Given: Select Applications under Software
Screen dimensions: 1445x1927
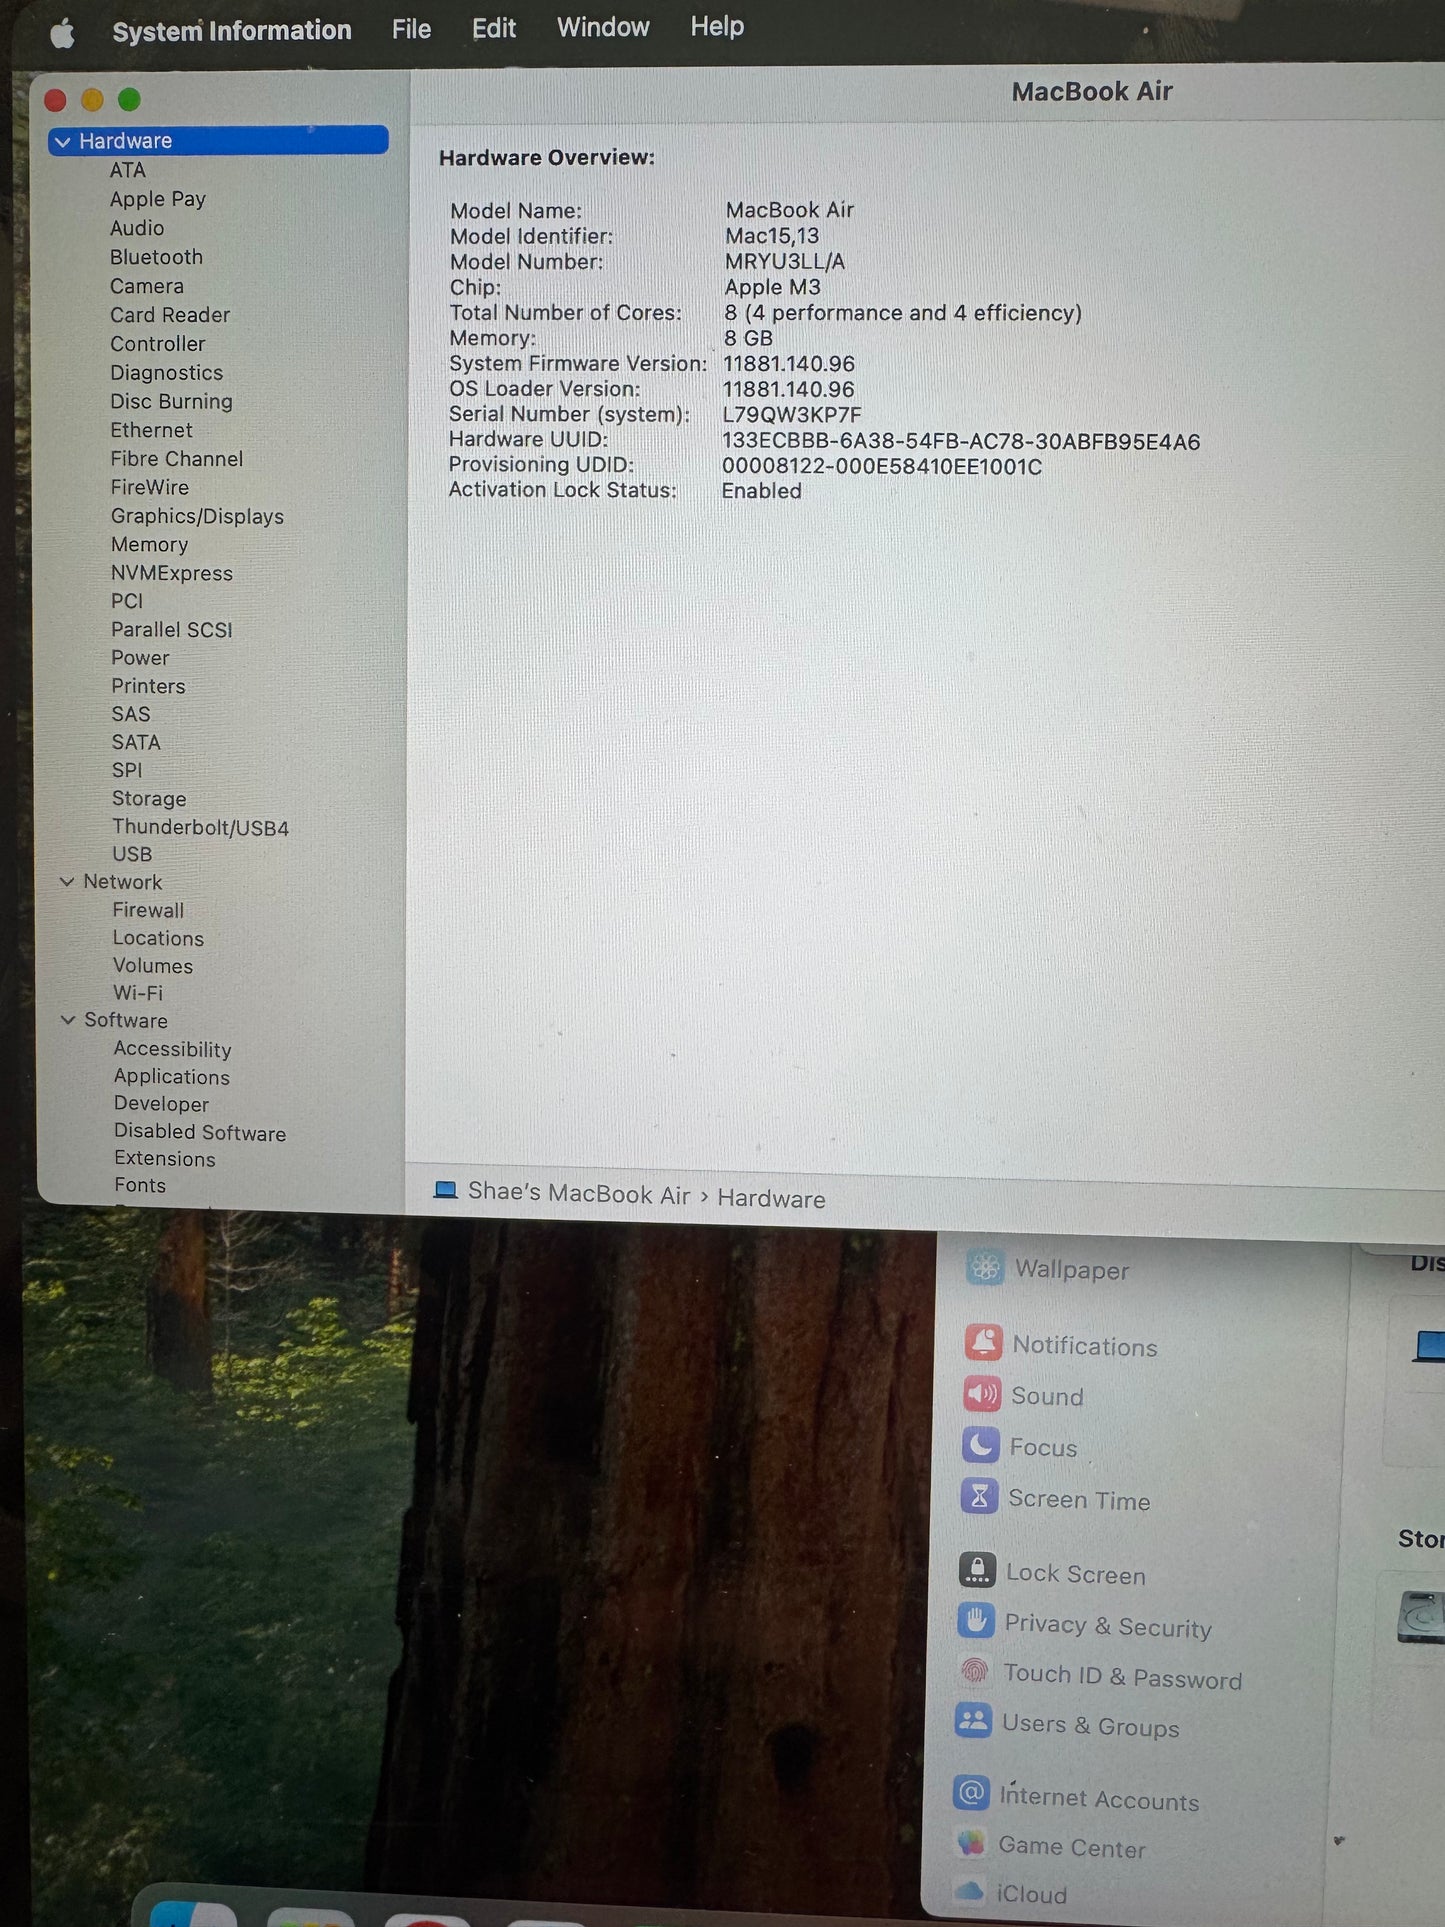Looking at the screenshot, I should (x=172, y=1077).
